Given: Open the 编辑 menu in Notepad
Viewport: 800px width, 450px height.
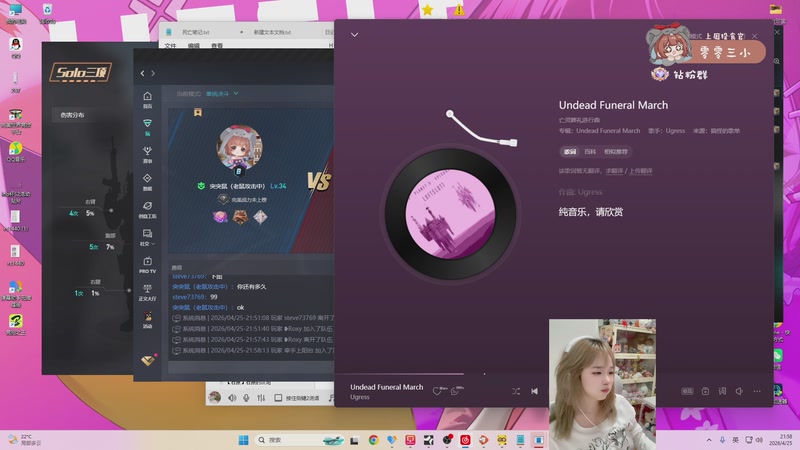Looking at the screenshot, I should click(x=193, y=46).
